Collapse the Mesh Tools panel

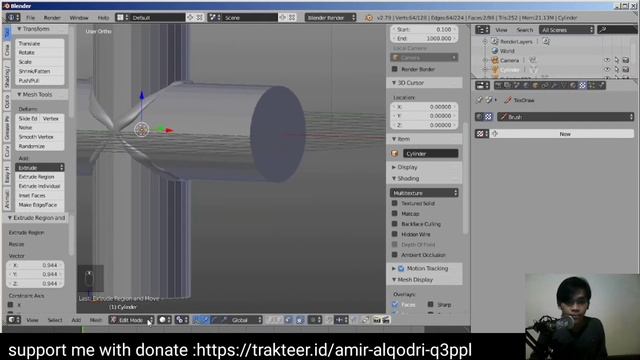coord(19,94)
